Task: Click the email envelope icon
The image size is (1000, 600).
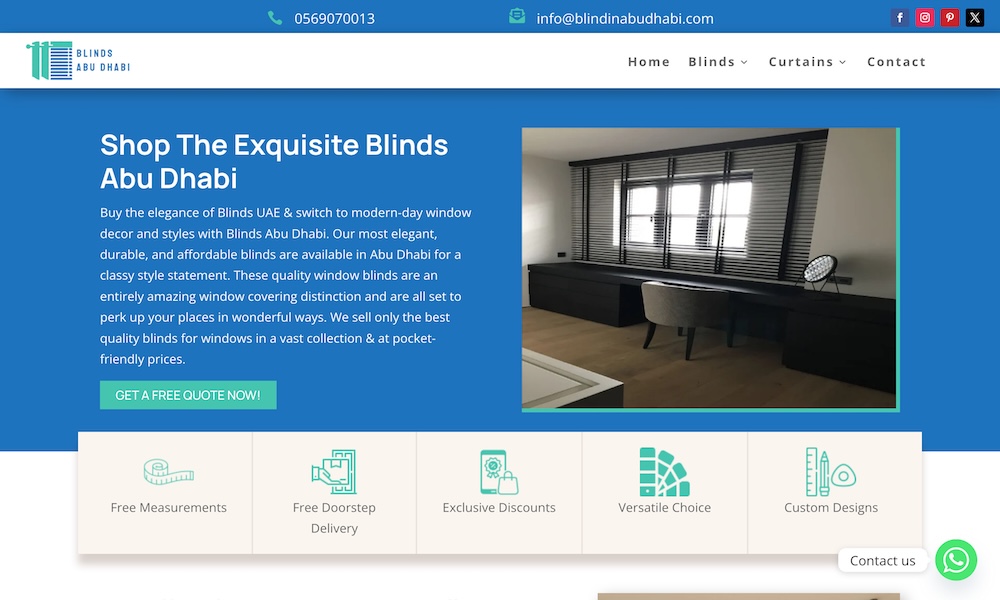Action: pyautogui.click(x=517, y=17)
